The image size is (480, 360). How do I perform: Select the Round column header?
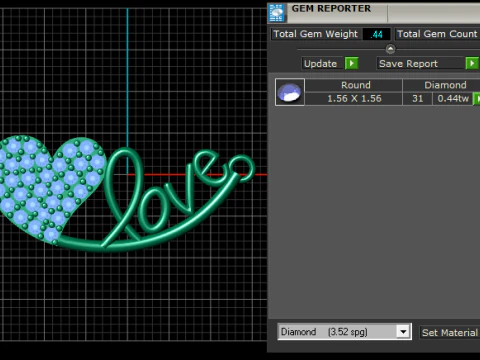pyautogui.click(x=354, y=85)
